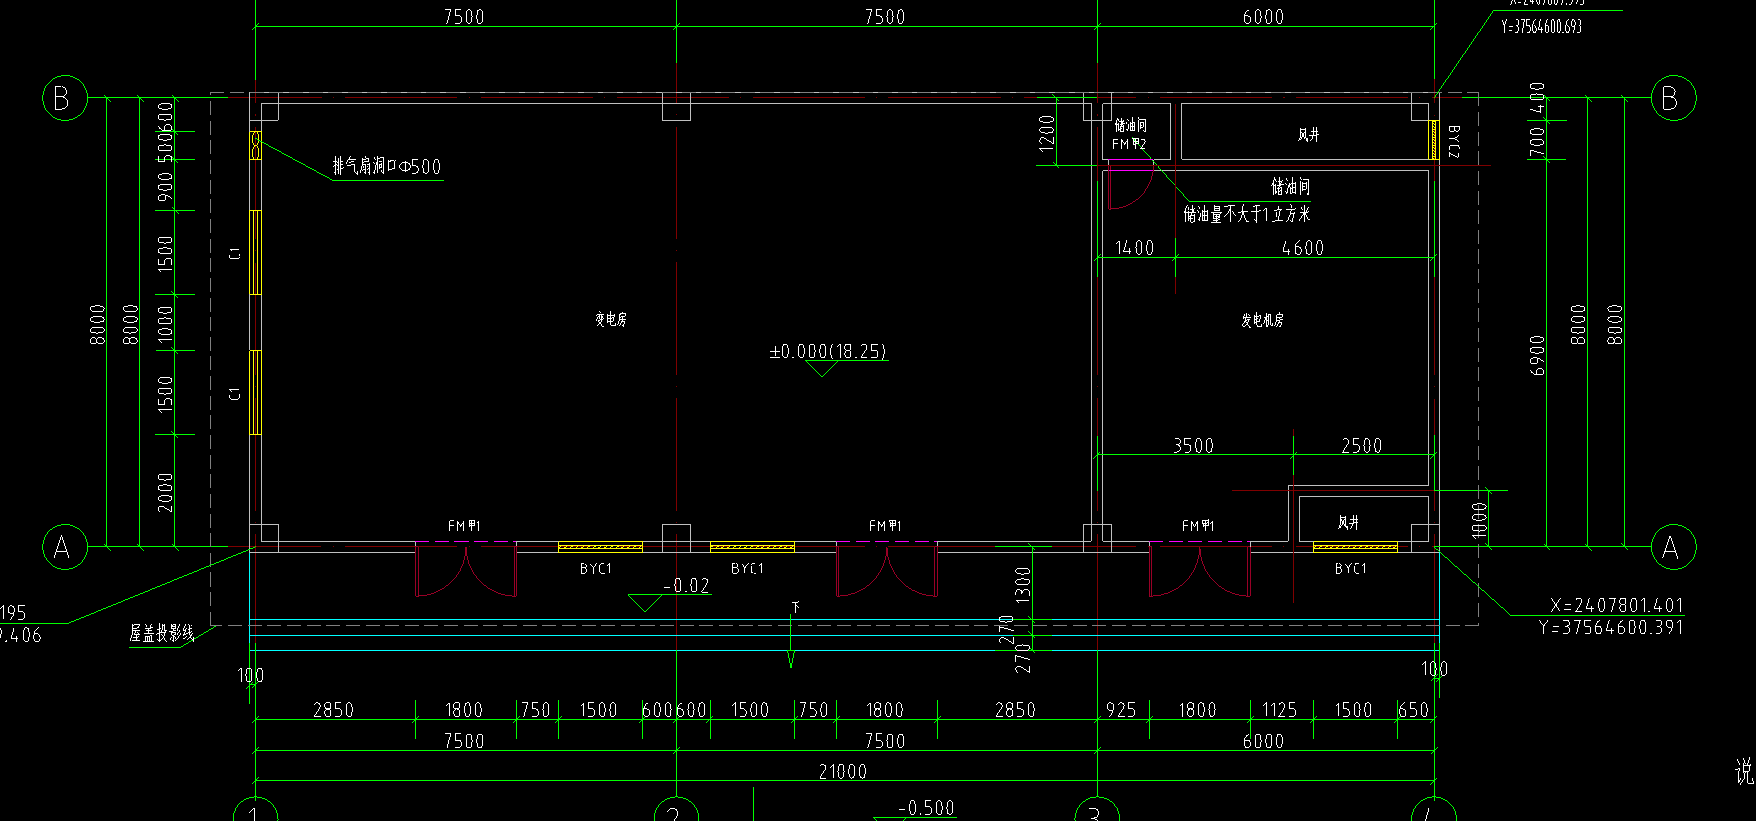Pick the exhaust fan symbol on the wall
1756x821 pixels.
coord(255,145)
